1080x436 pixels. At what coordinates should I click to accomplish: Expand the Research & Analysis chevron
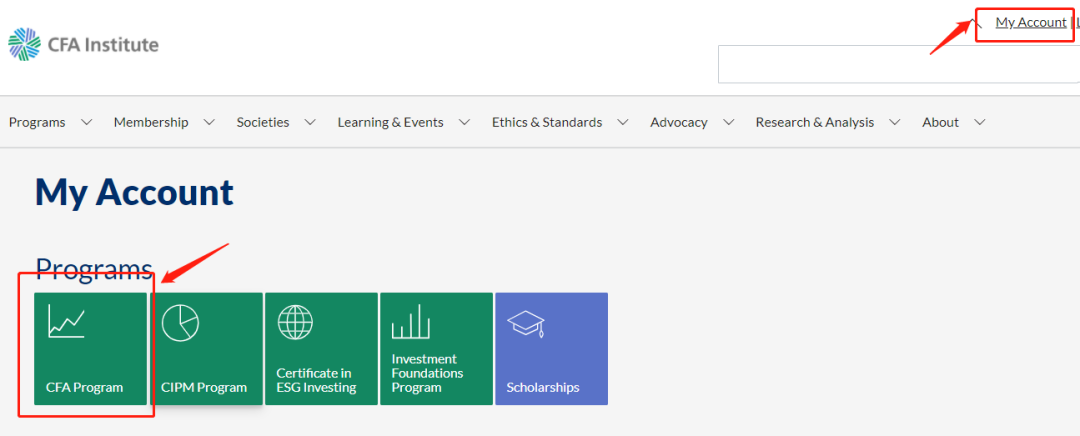895,123
